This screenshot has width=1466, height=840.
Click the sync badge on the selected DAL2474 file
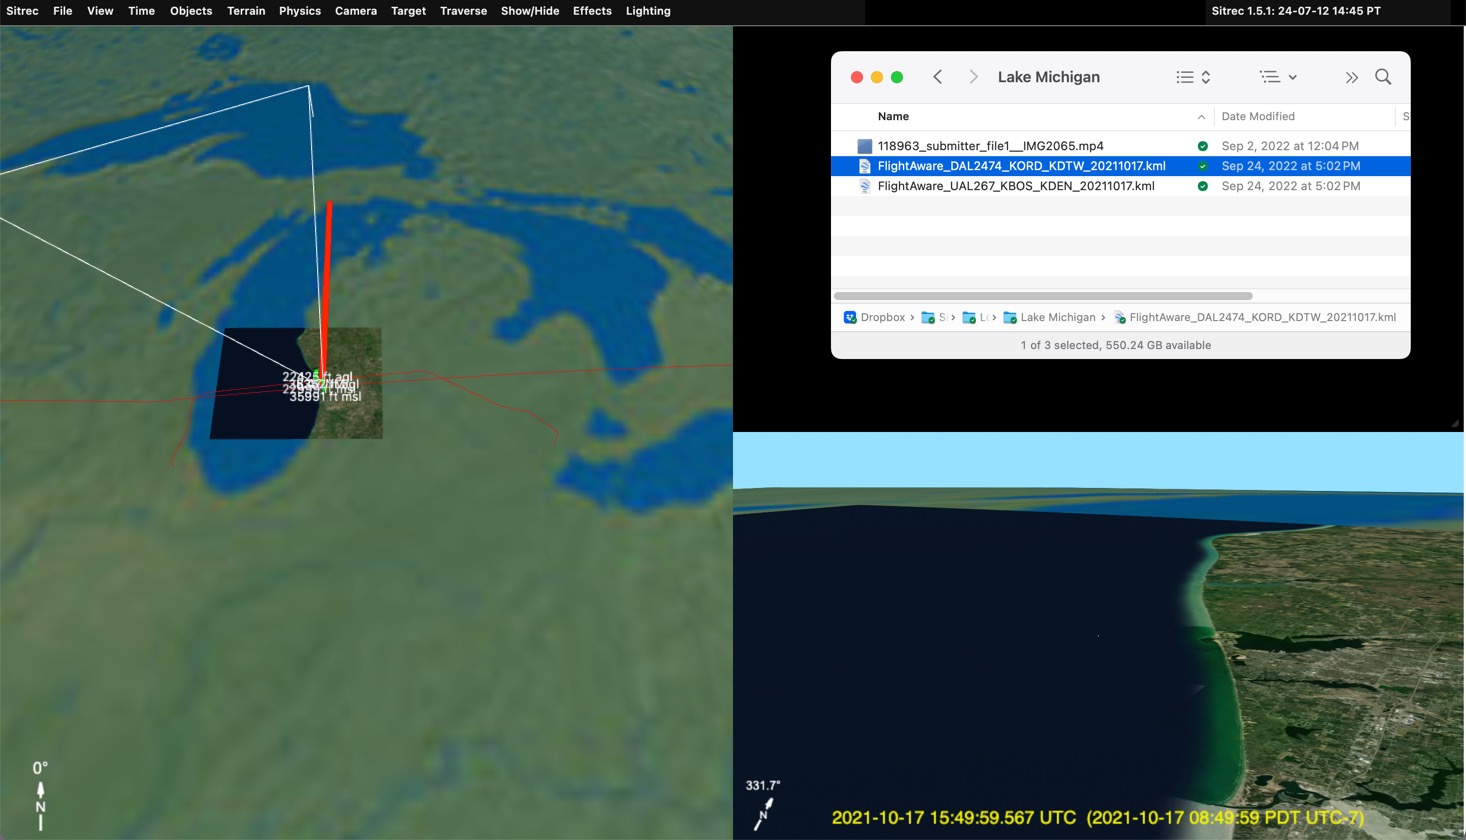coord(1201,166)
